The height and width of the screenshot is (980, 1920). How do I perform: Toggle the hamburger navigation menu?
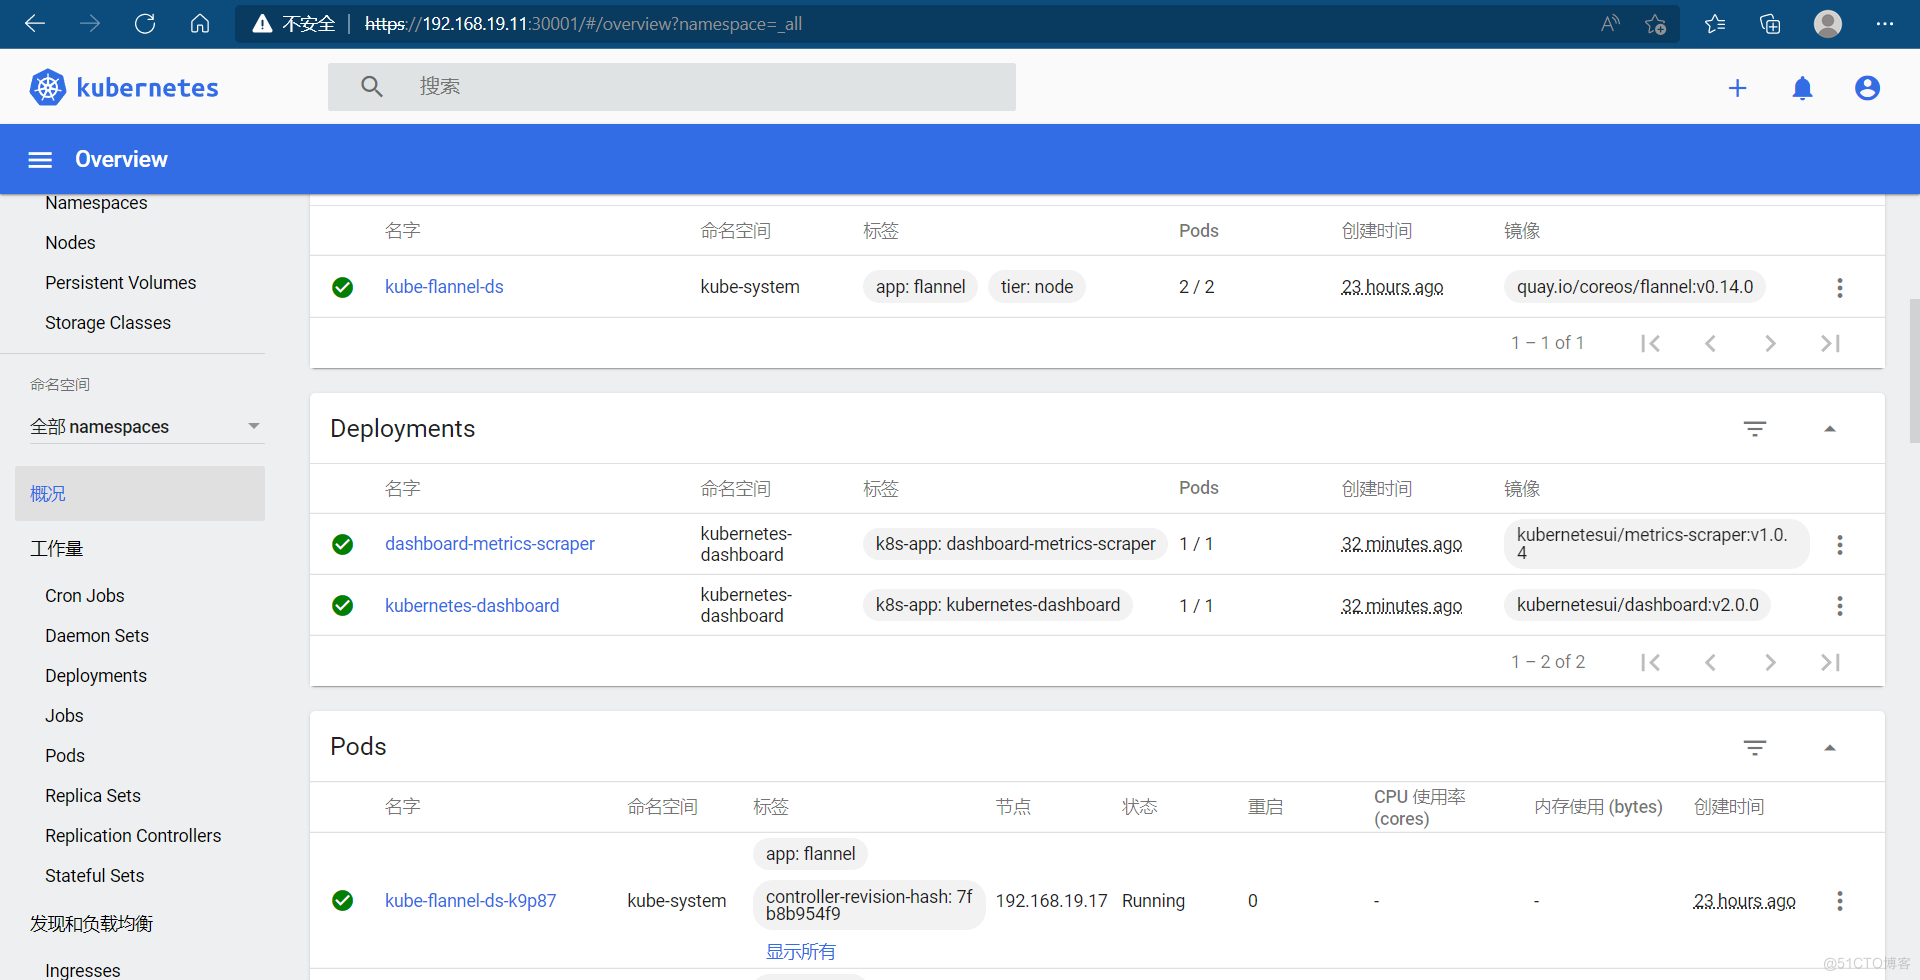click(x=40, y=160)
